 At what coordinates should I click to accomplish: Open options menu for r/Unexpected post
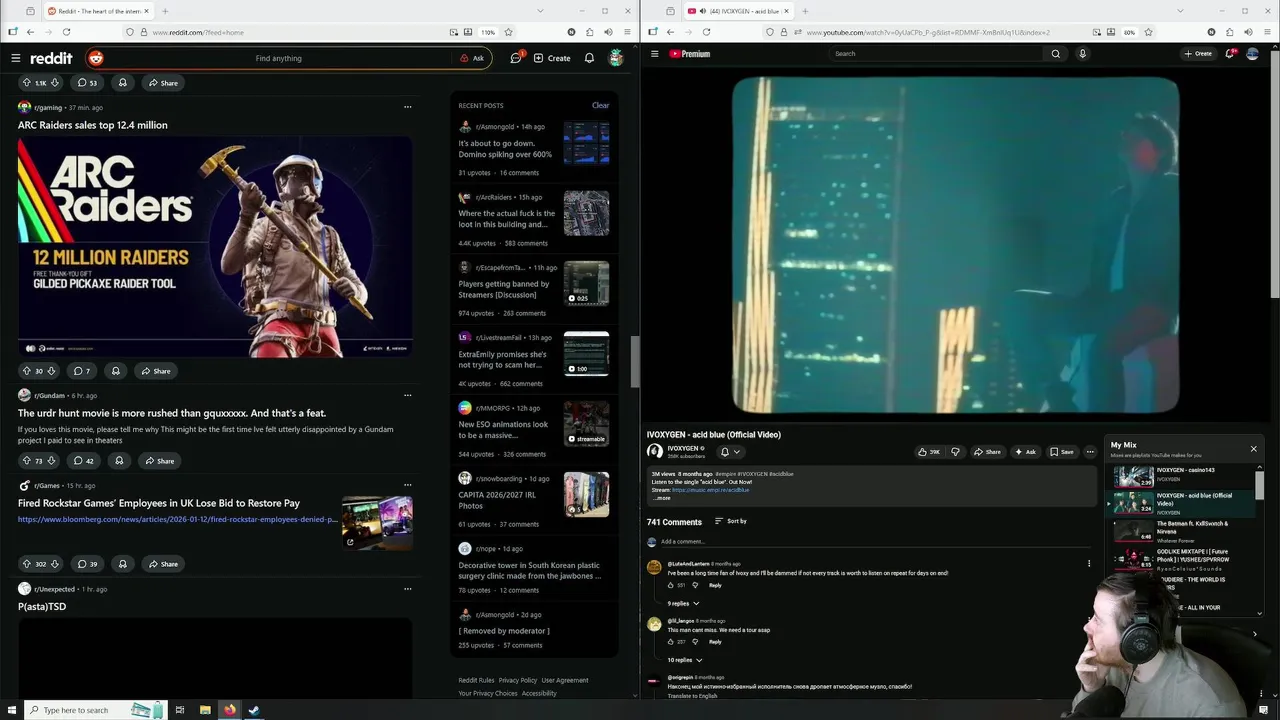tap(407, 589)
